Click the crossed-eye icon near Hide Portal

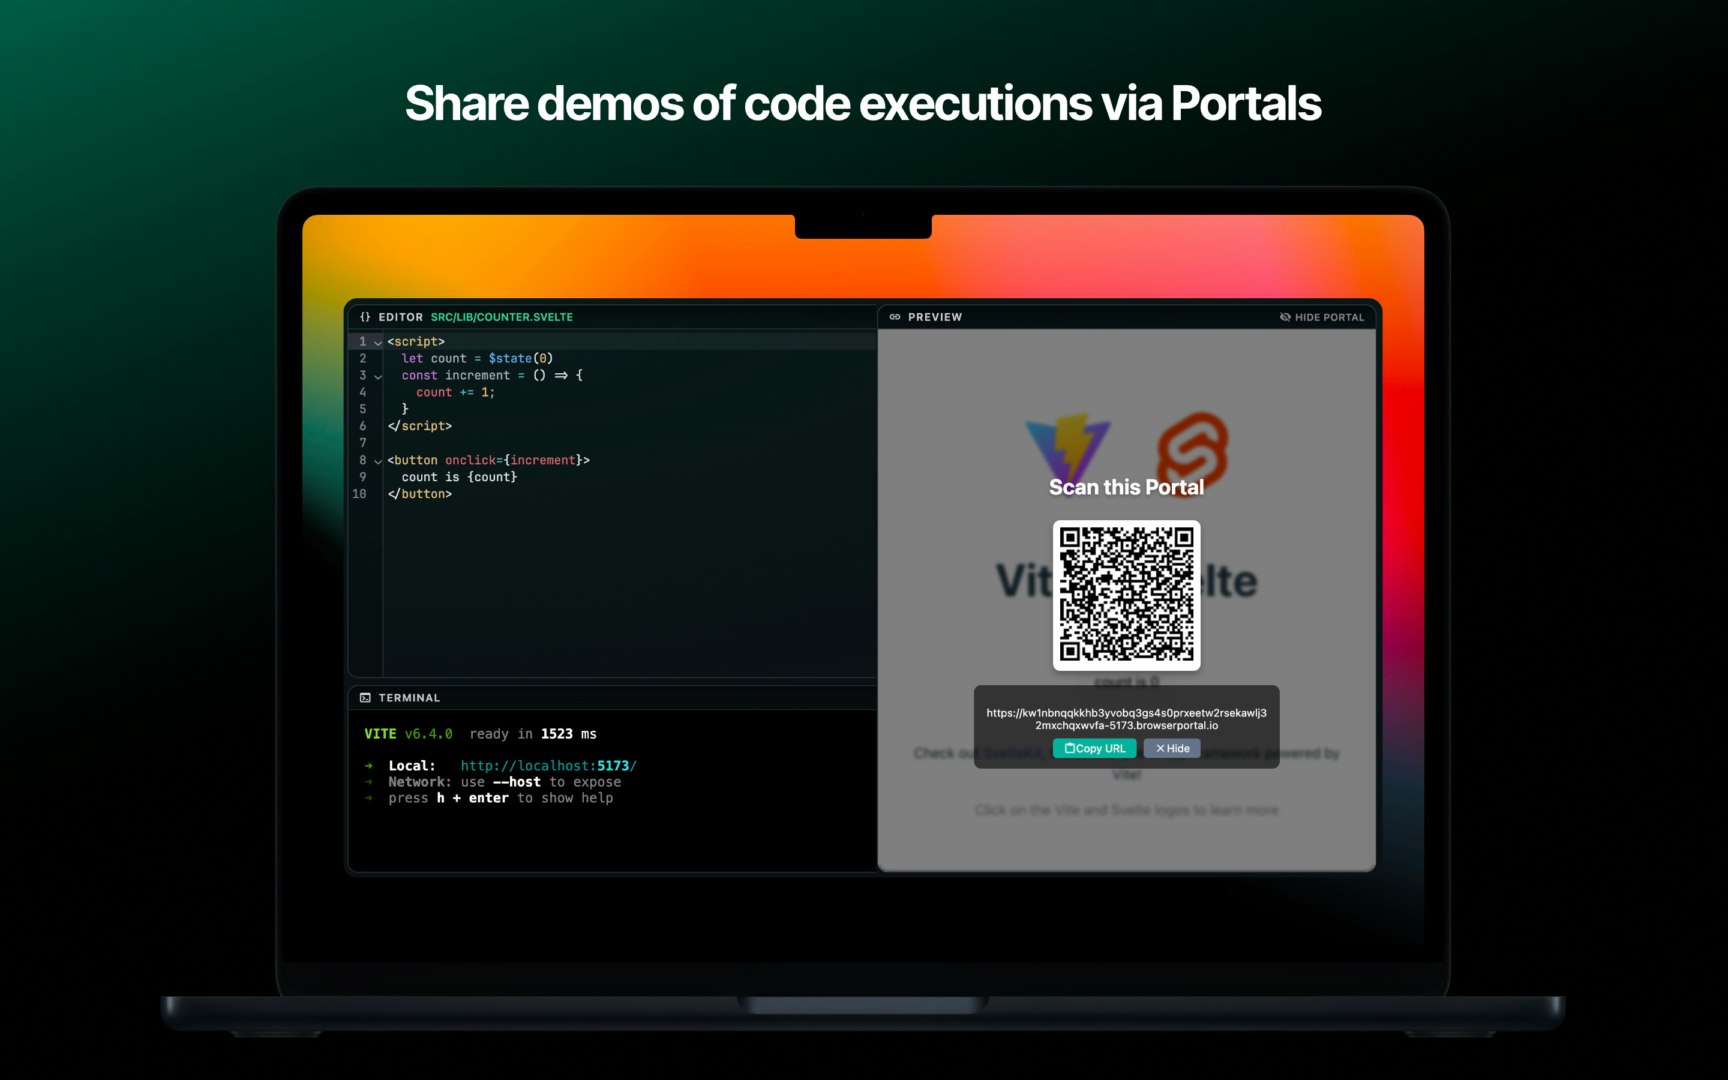[1285, 317]
